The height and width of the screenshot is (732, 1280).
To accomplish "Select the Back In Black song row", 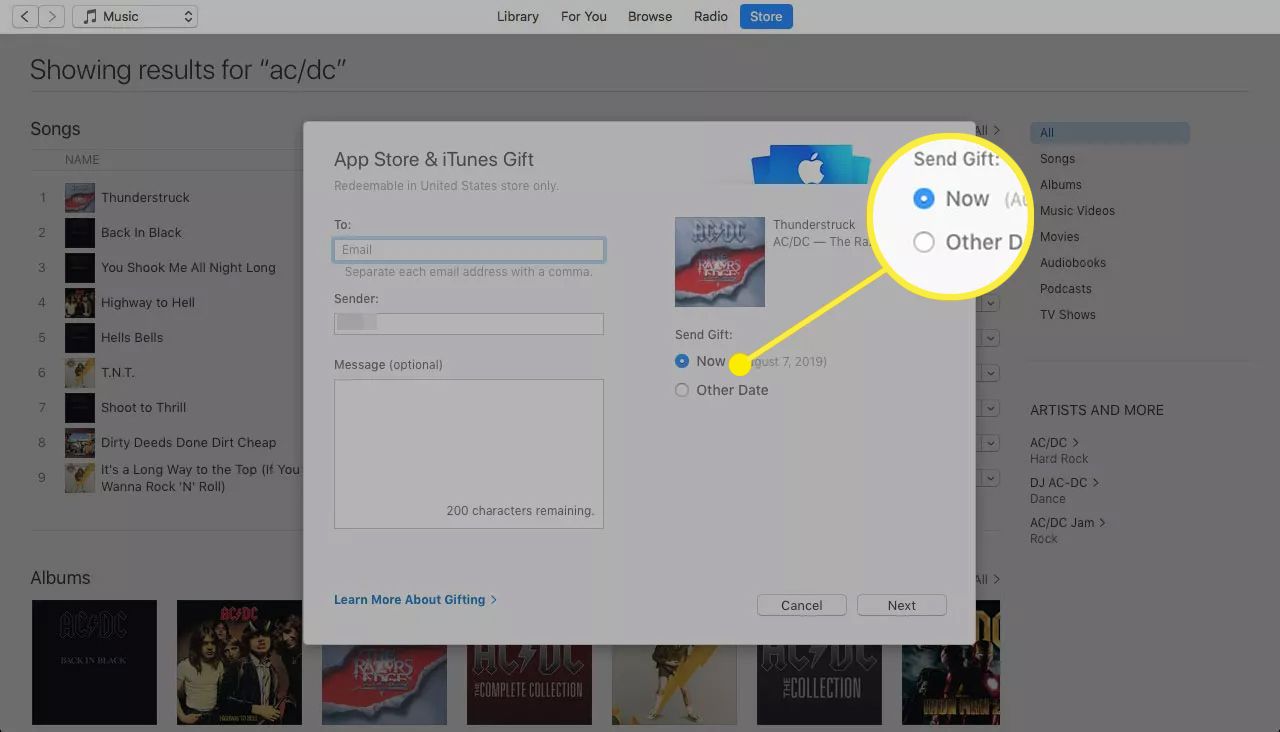I will pos(141,232).
